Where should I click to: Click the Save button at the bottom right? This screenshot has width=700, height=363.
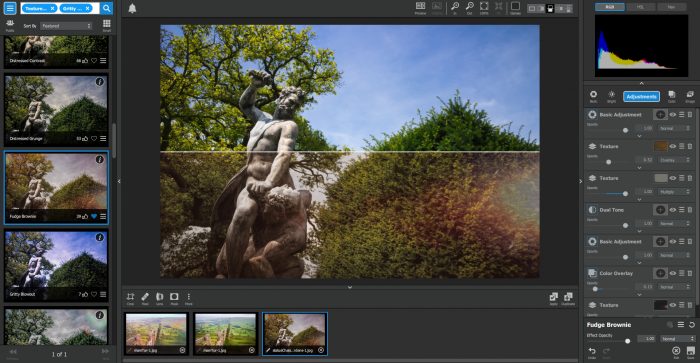pos(690,352)
